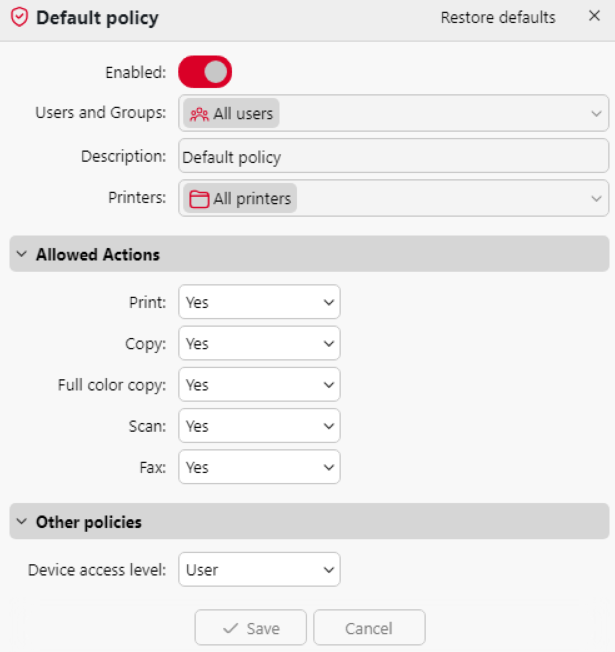Click the All users group icon
The image size is (615, 652).
pos(199,114)
